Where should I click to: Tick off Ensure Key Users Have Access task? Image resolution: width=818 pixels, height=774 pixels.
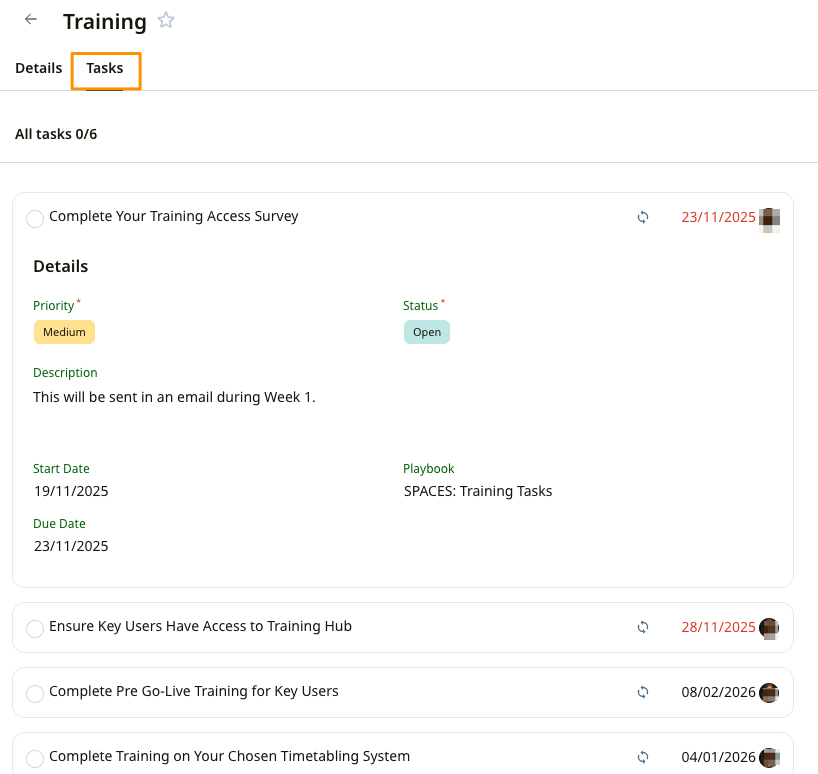(35, 629)
